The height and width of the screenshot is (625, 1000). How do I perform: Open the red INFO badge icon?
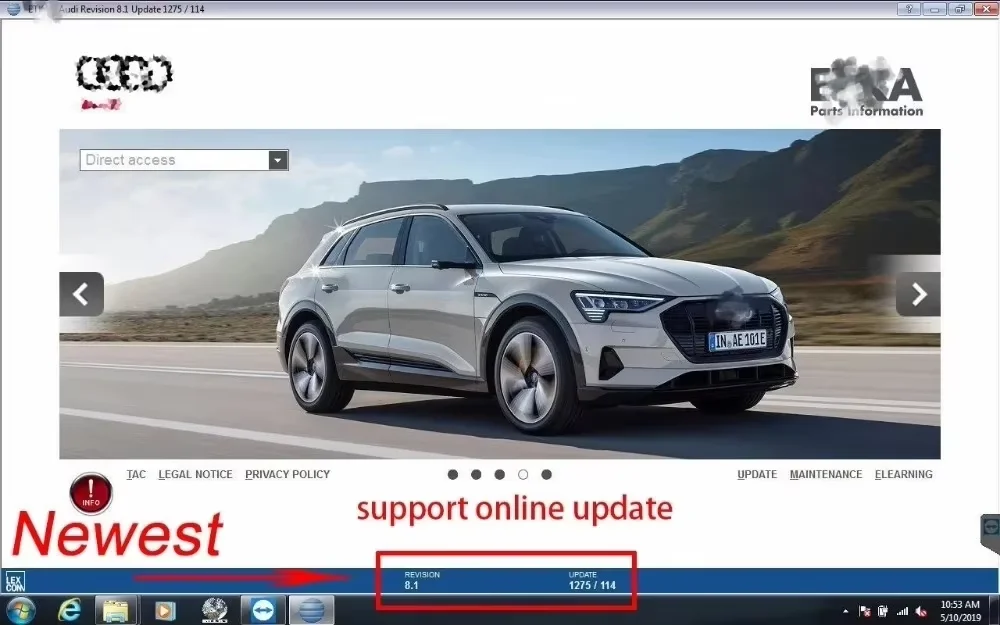pos(90,492)
